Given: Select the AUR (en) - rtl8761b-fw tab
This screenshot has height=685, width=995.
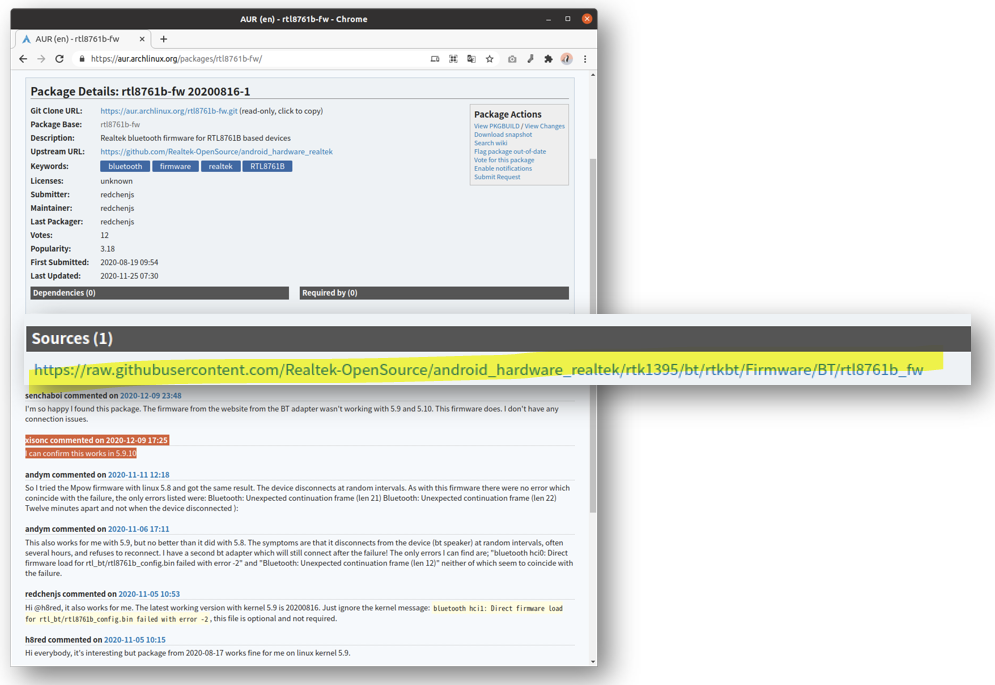Looking at the screenshot, I should [x=81, y=39].
